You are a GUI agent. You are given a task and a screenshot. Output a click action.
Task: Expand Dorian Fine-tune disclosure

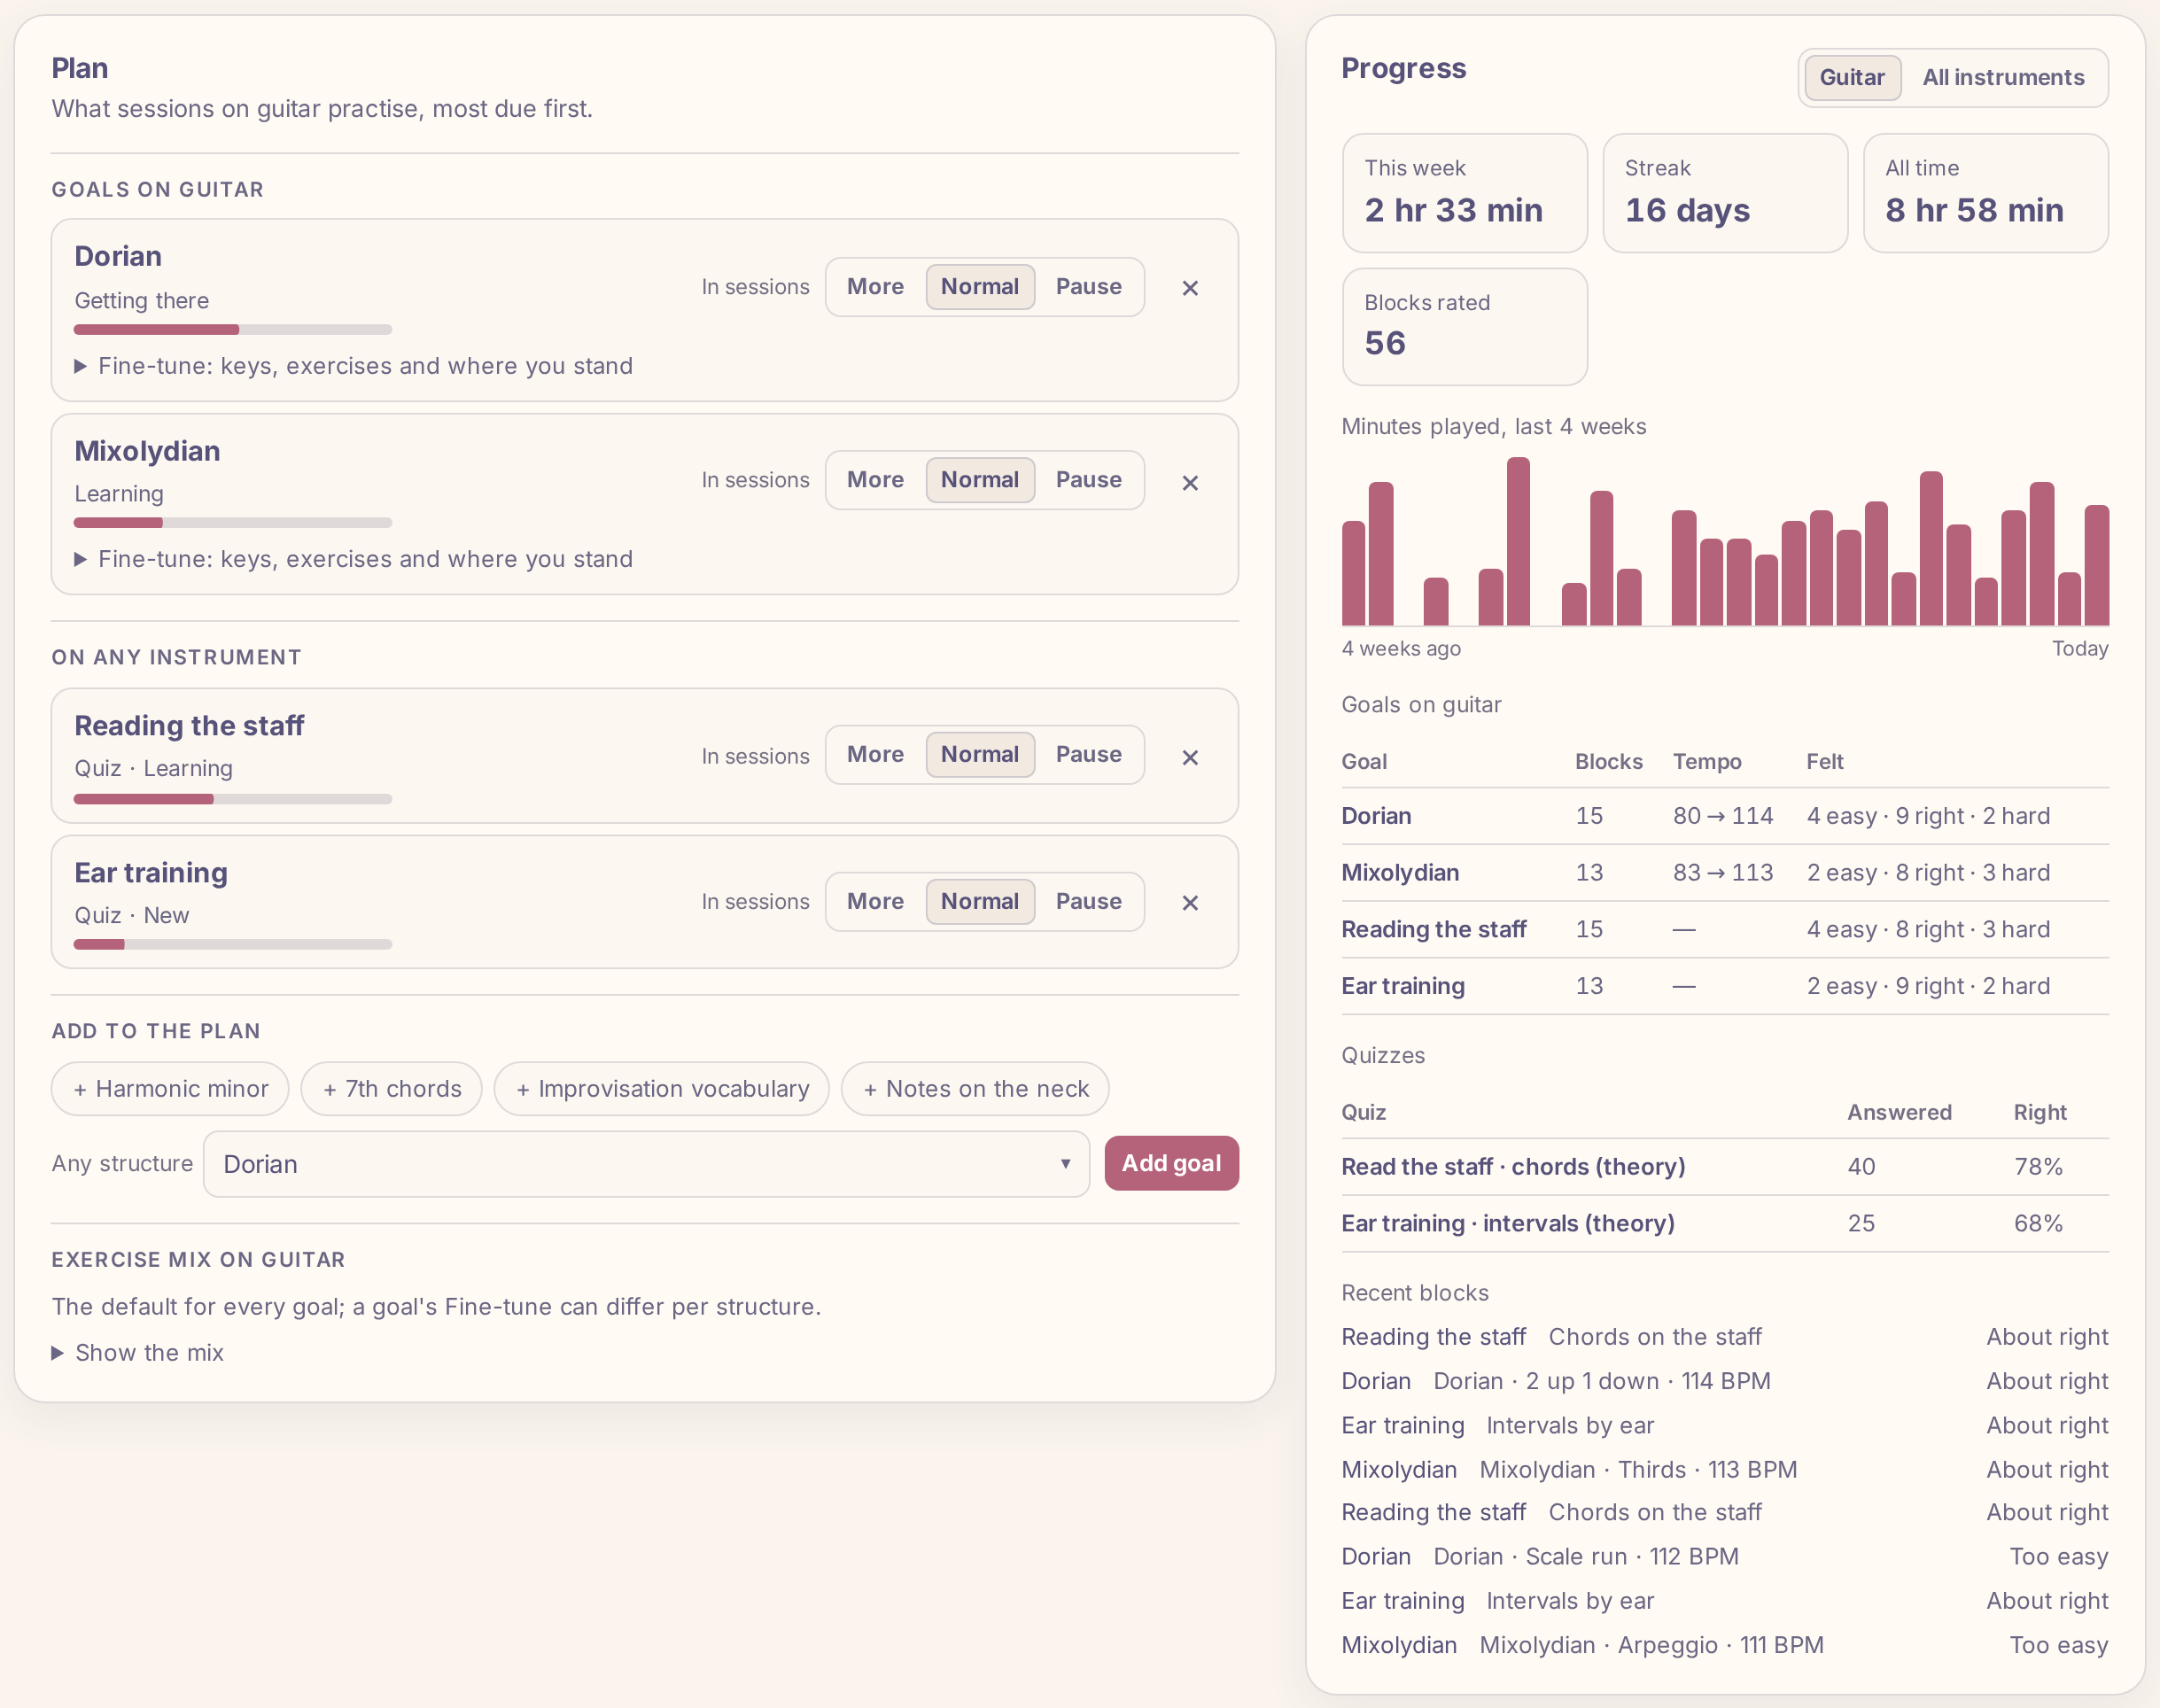click(x=354, y=366)
